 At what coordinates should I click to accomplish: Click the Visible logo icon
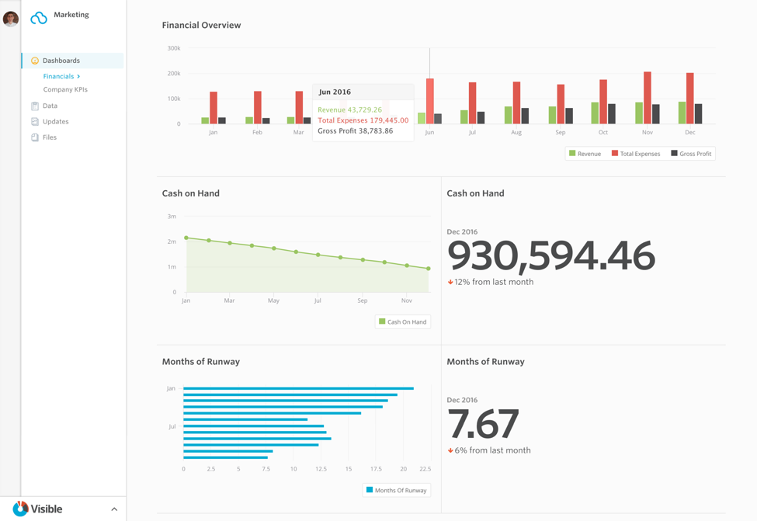(x=20, y=508)
